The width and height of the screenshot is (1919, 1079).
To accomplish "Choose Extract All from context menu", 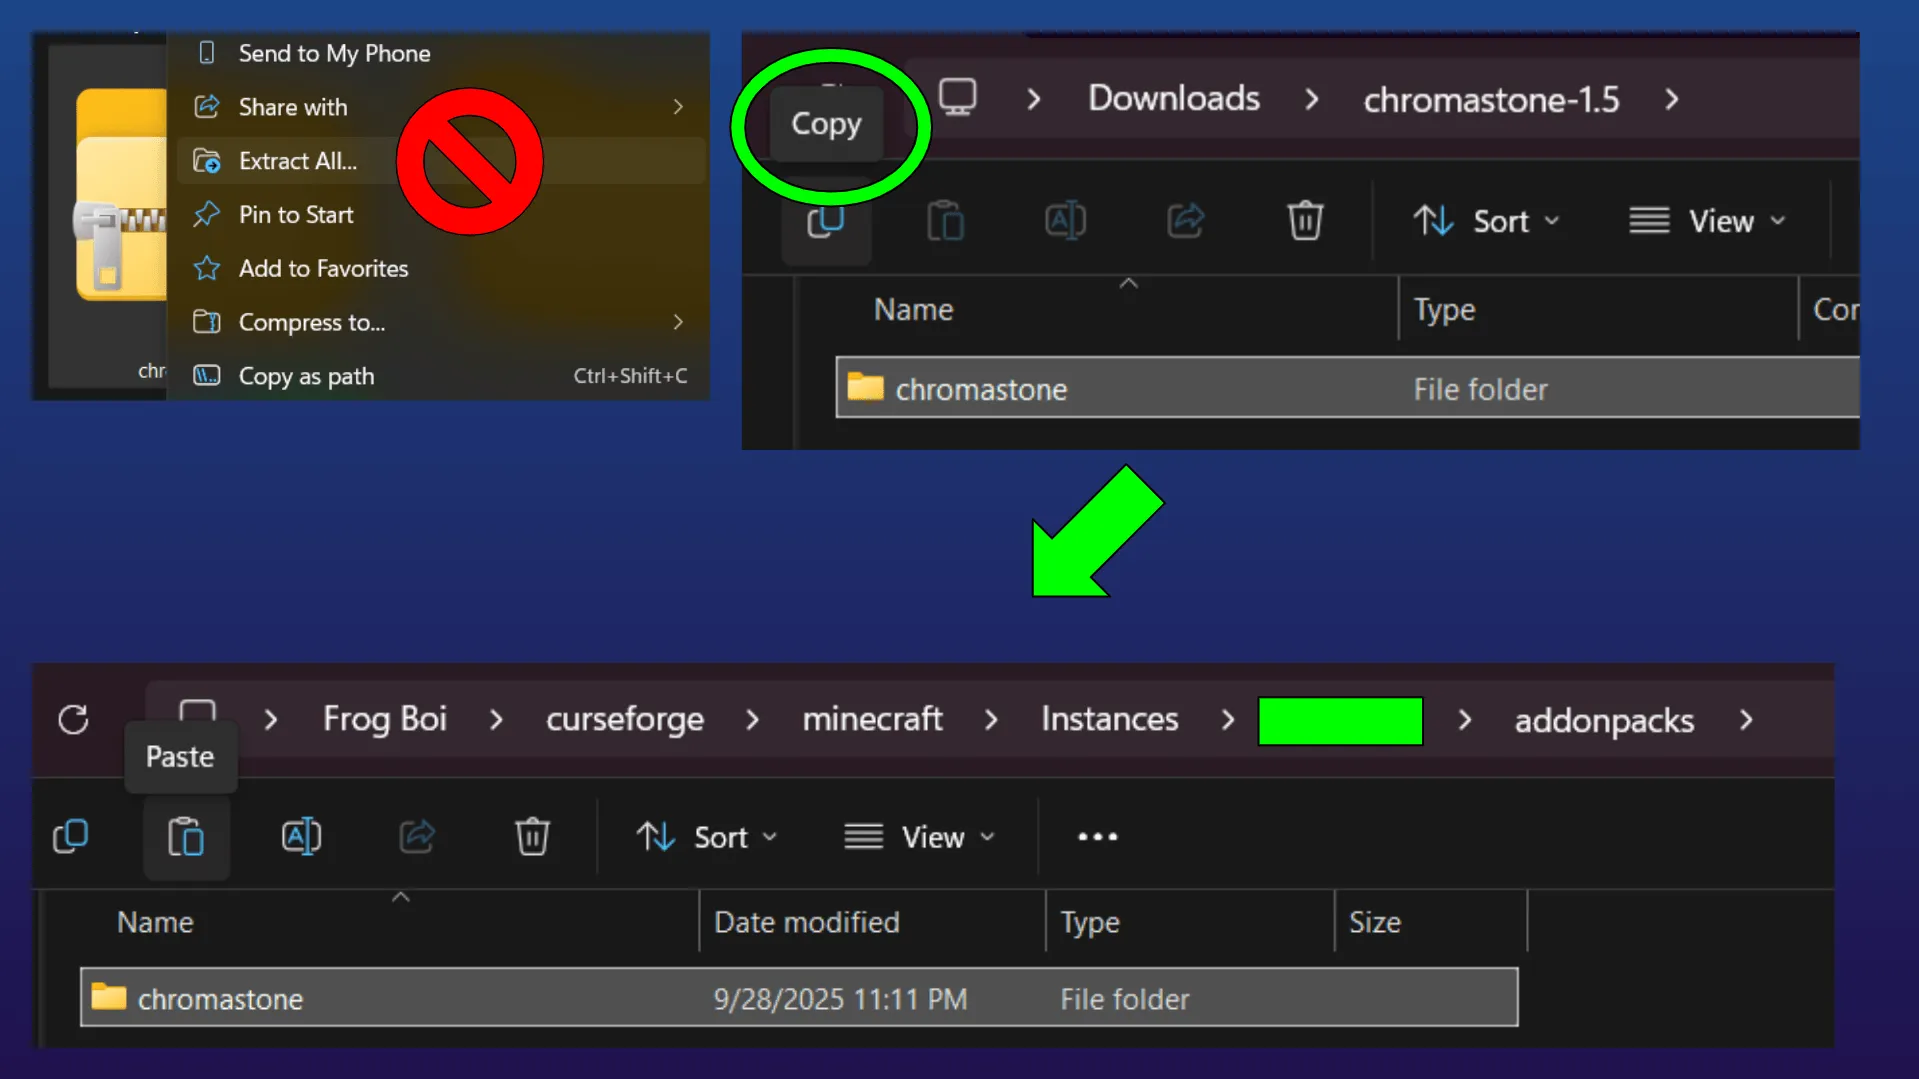I will click(298, 161).
